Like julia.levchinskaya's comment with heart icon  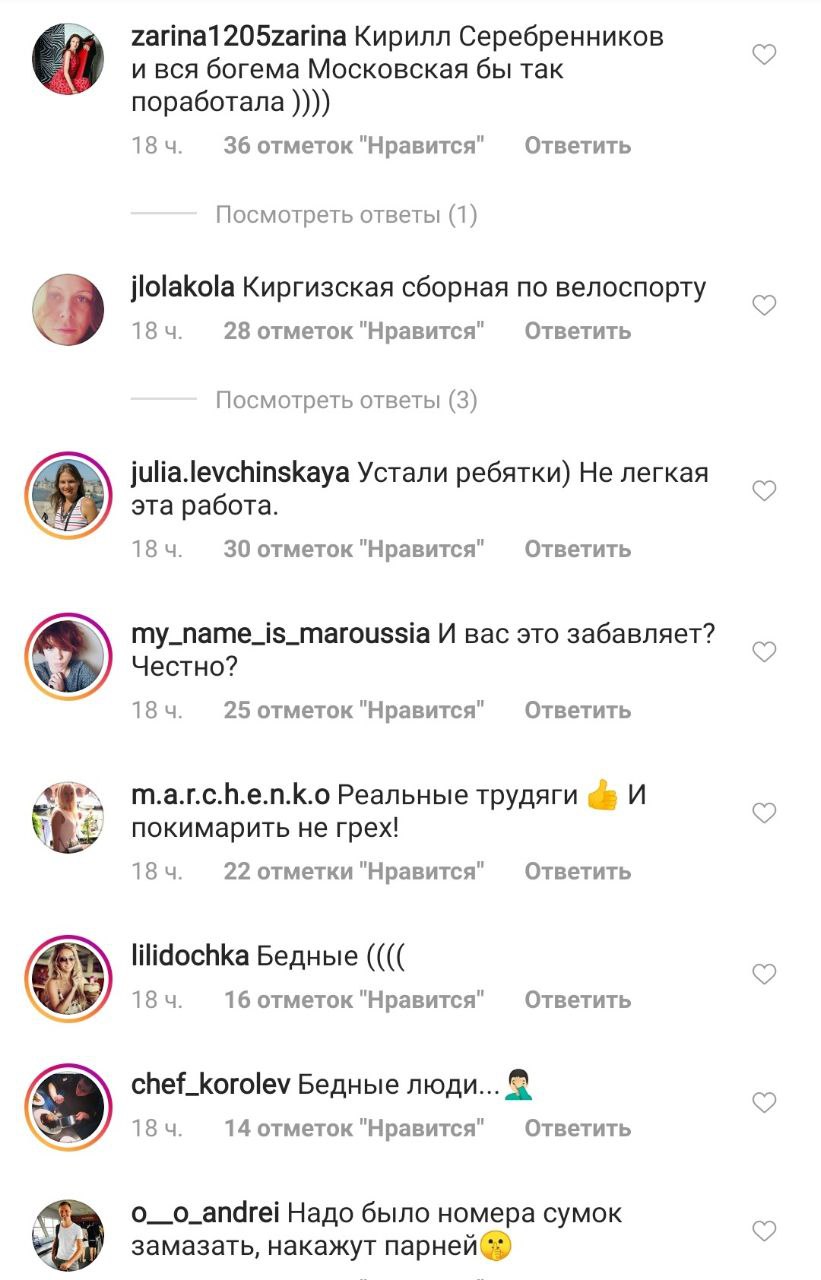[764, 490]
